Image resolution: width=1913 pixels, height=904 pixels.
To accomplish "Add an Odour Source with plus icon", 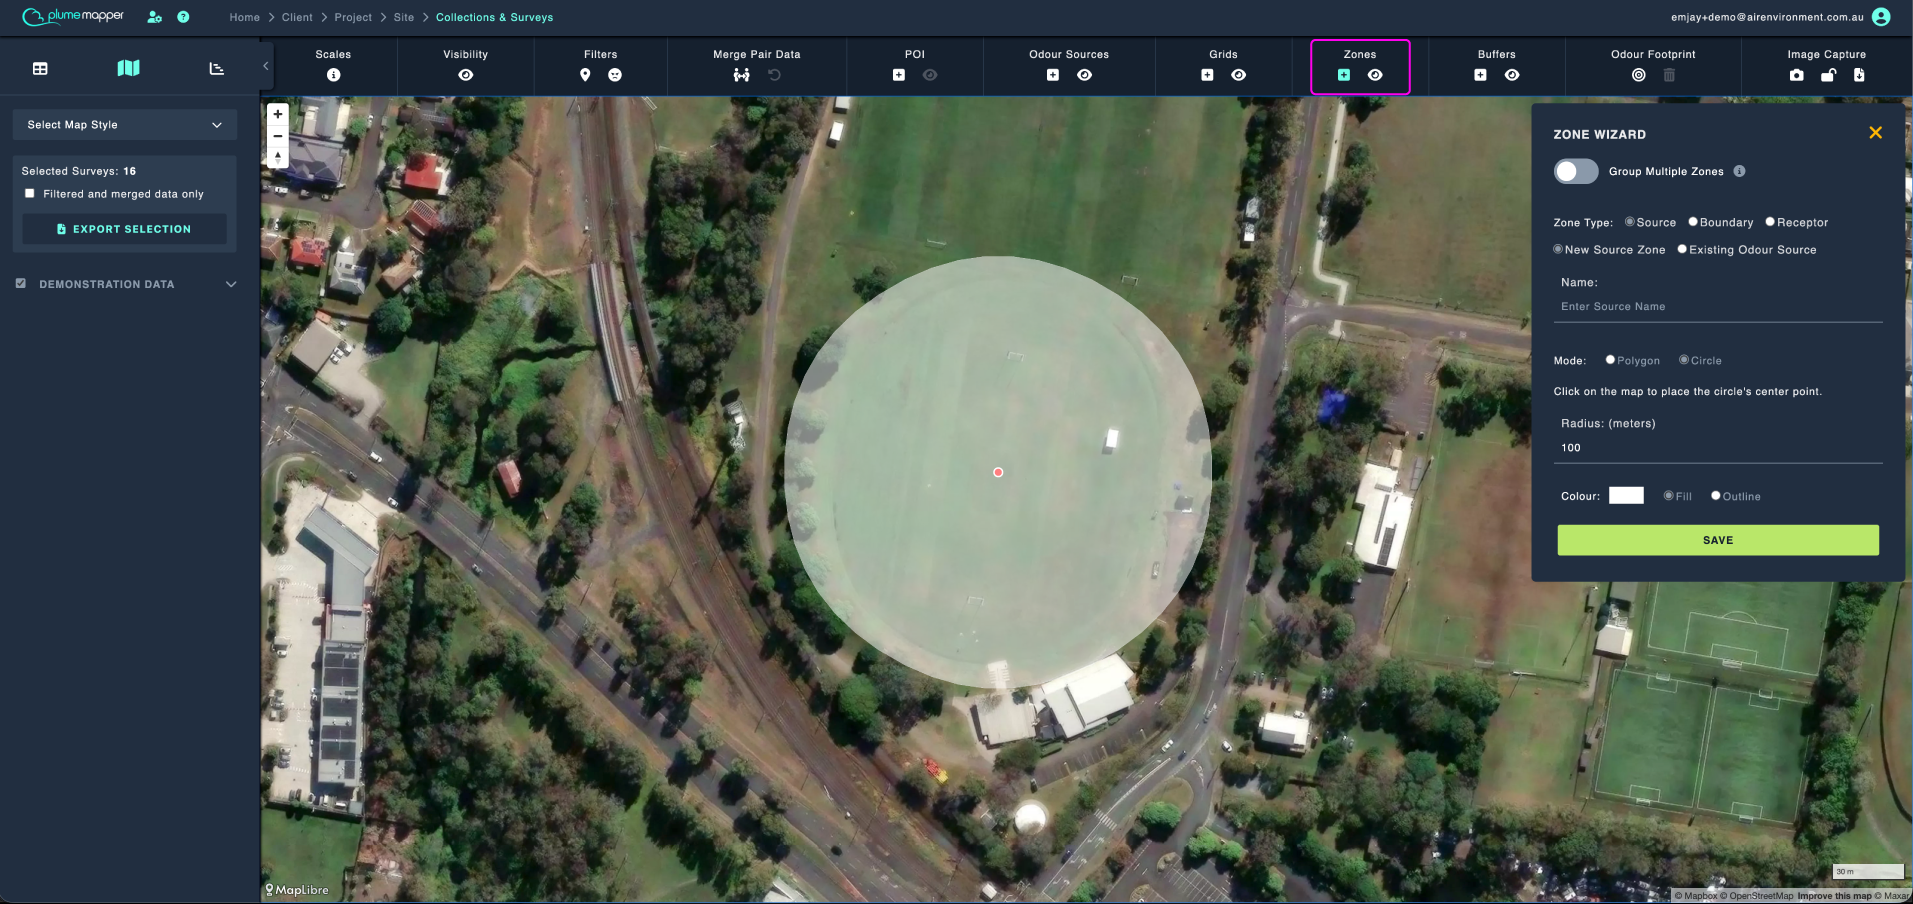I will tap(1053, 75).
